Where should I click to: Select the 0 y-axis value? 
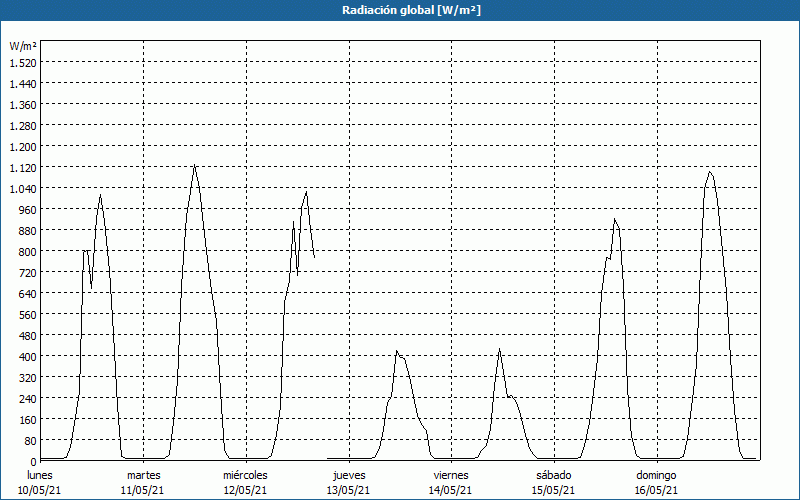(x=34, y=462)
